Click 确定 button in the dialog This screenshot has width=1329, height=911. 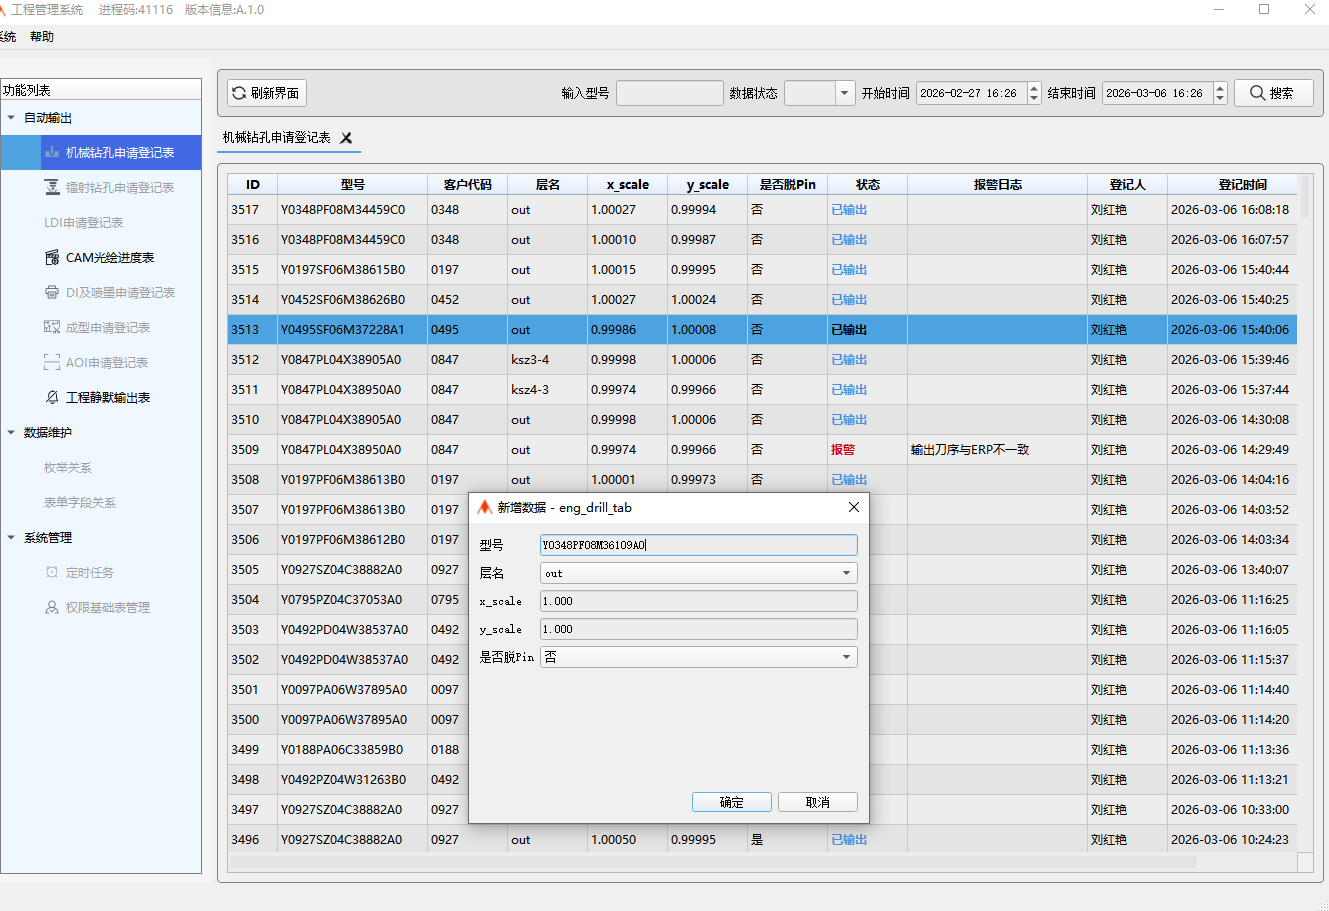(731, 802)
